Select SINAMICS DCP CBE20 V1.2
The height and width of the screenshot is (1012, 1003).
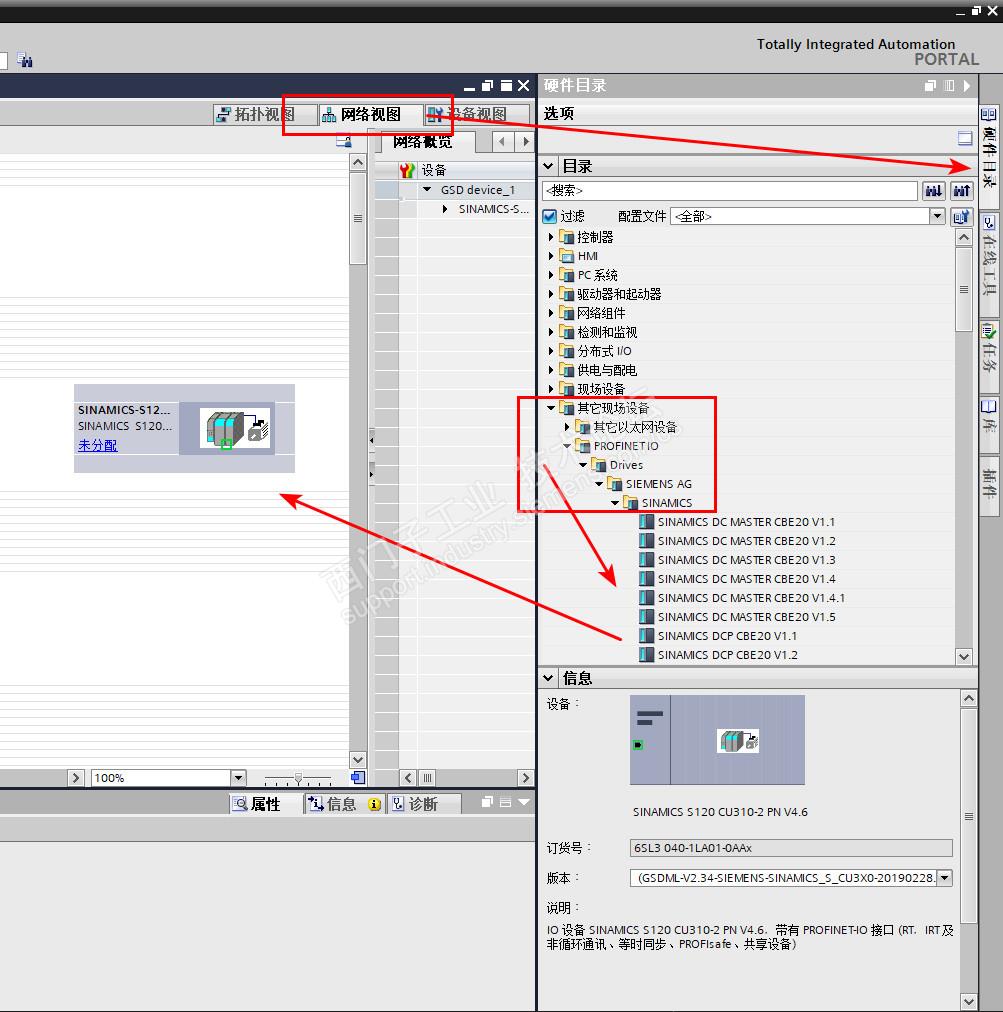[x=727, y=655]
